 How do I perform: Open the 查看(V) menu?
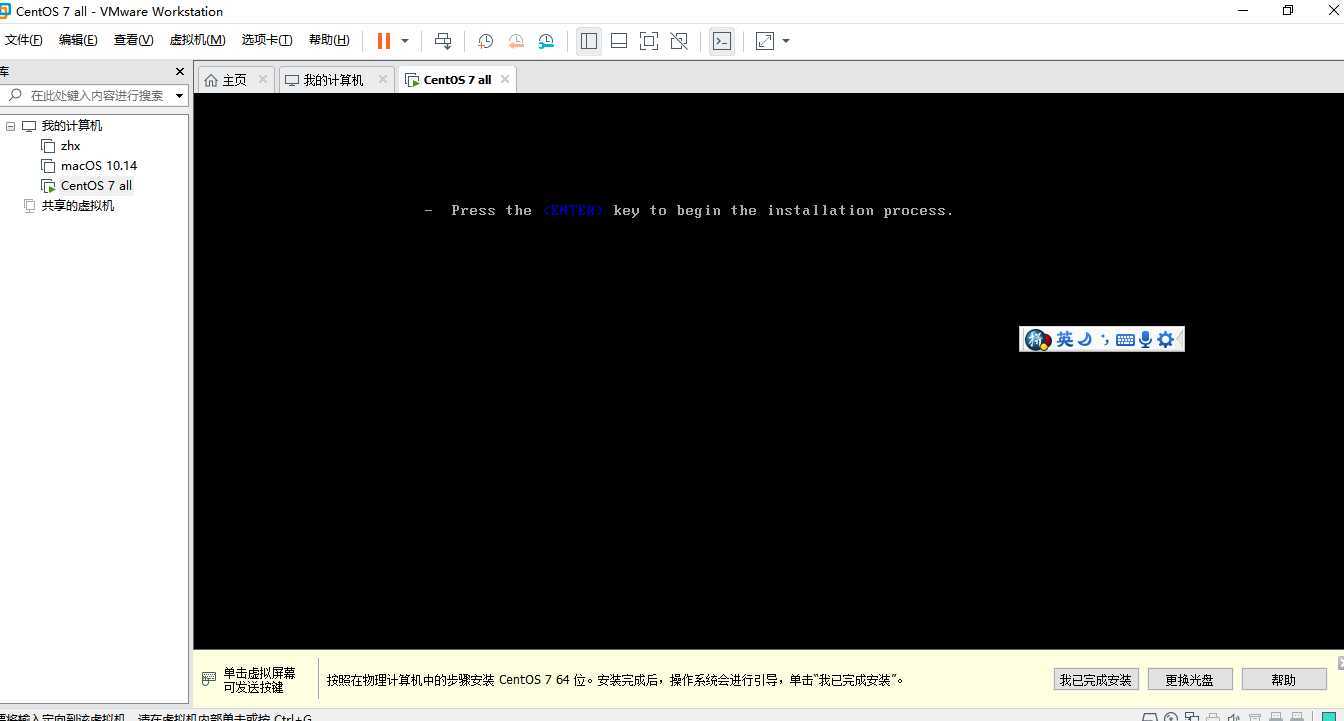tap(133, 40)
